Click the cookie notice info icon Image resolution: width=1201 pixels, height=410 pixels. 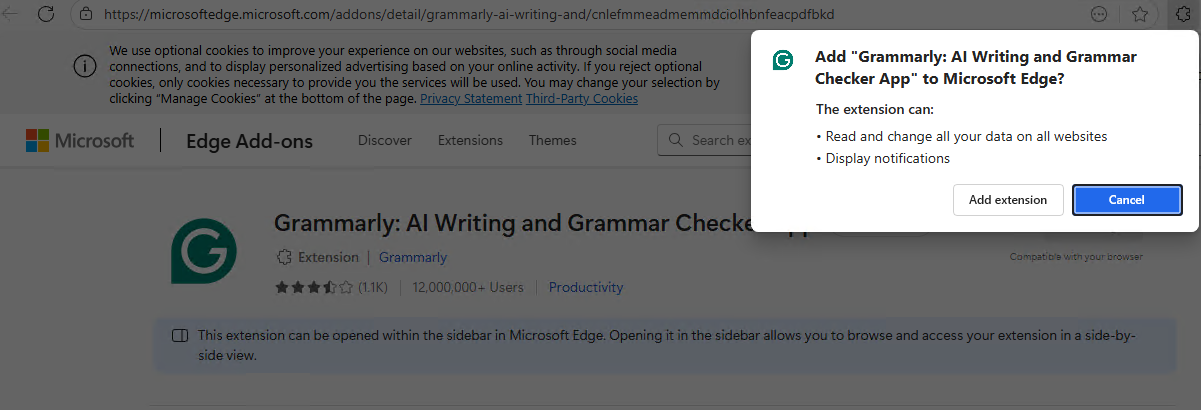coord(85,65)
